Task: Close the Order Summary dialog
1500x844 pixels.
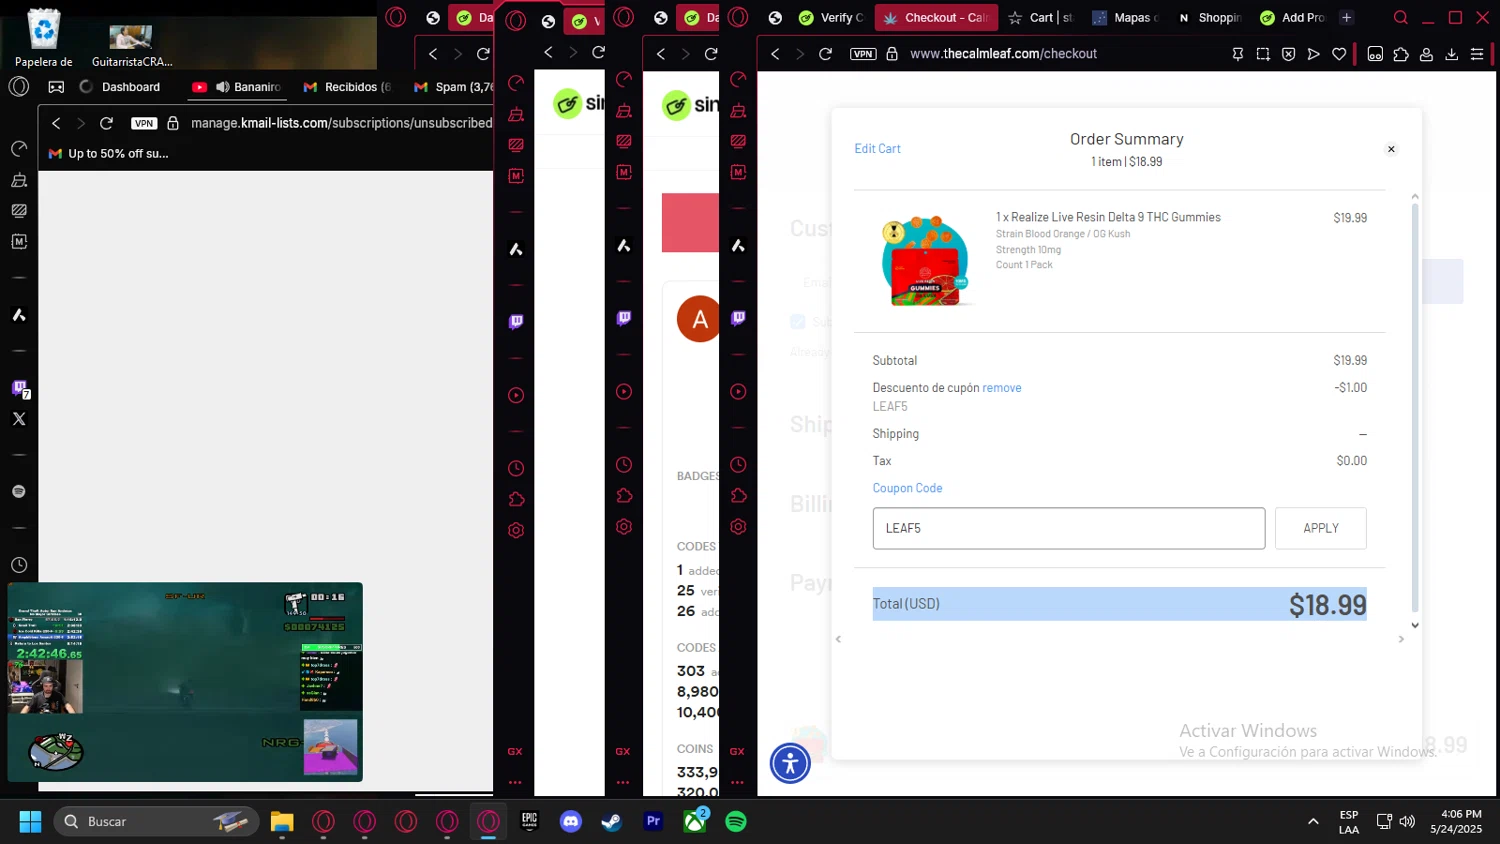Action: 1390,149
